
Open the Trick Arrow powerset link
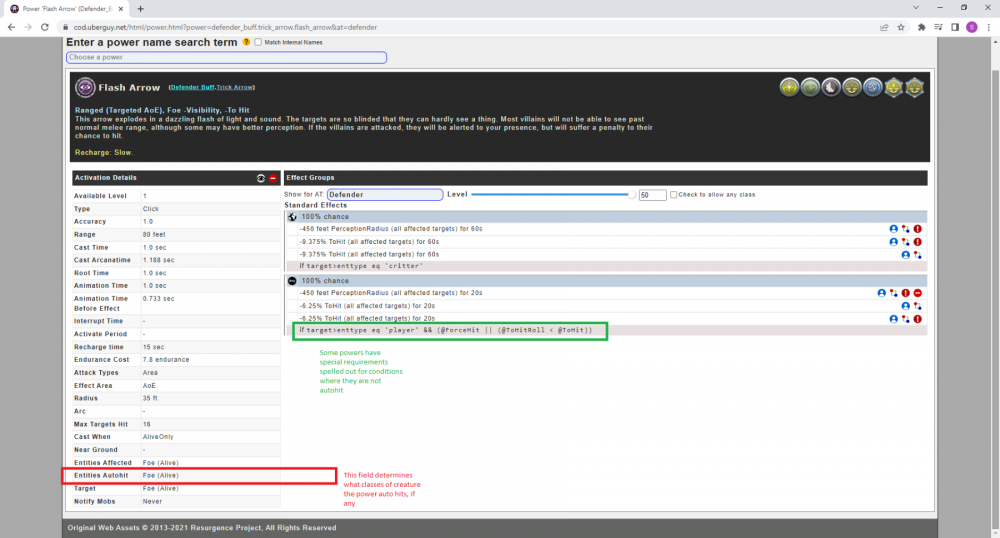(235, 89)
